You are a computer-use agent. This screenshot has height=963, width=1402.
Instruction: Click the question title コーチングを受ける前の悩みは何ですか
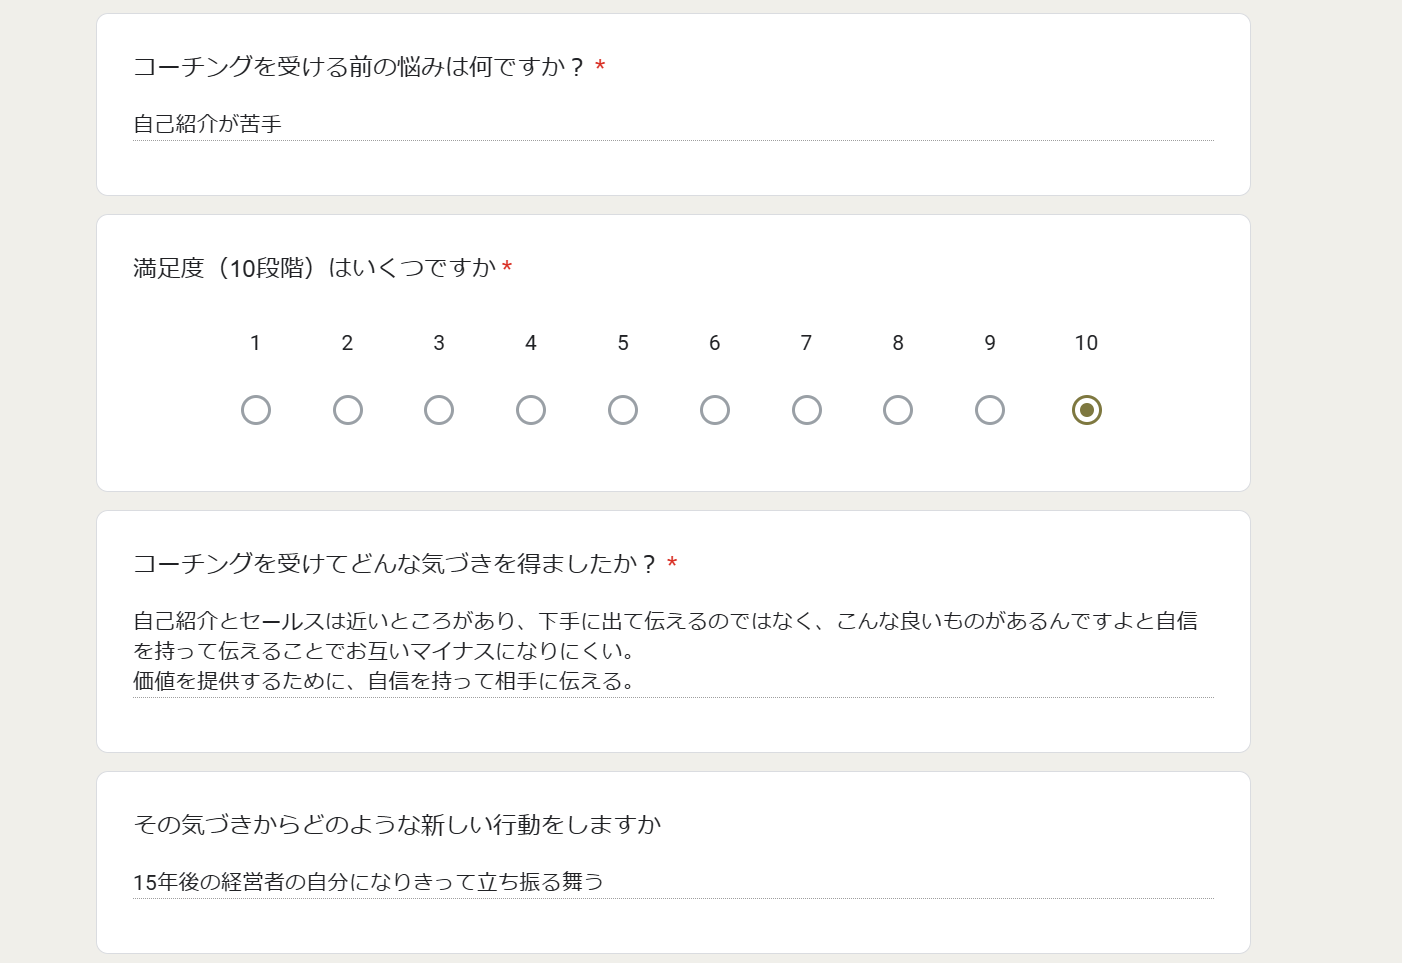click(x=359, y=67)
